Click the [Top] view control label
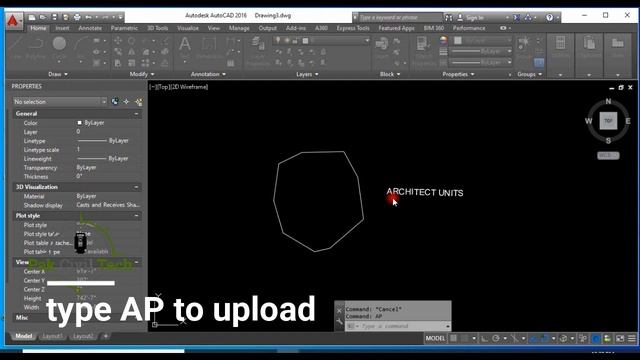The height and width of the screenshot is (360, 640). [x=163, y=87]
